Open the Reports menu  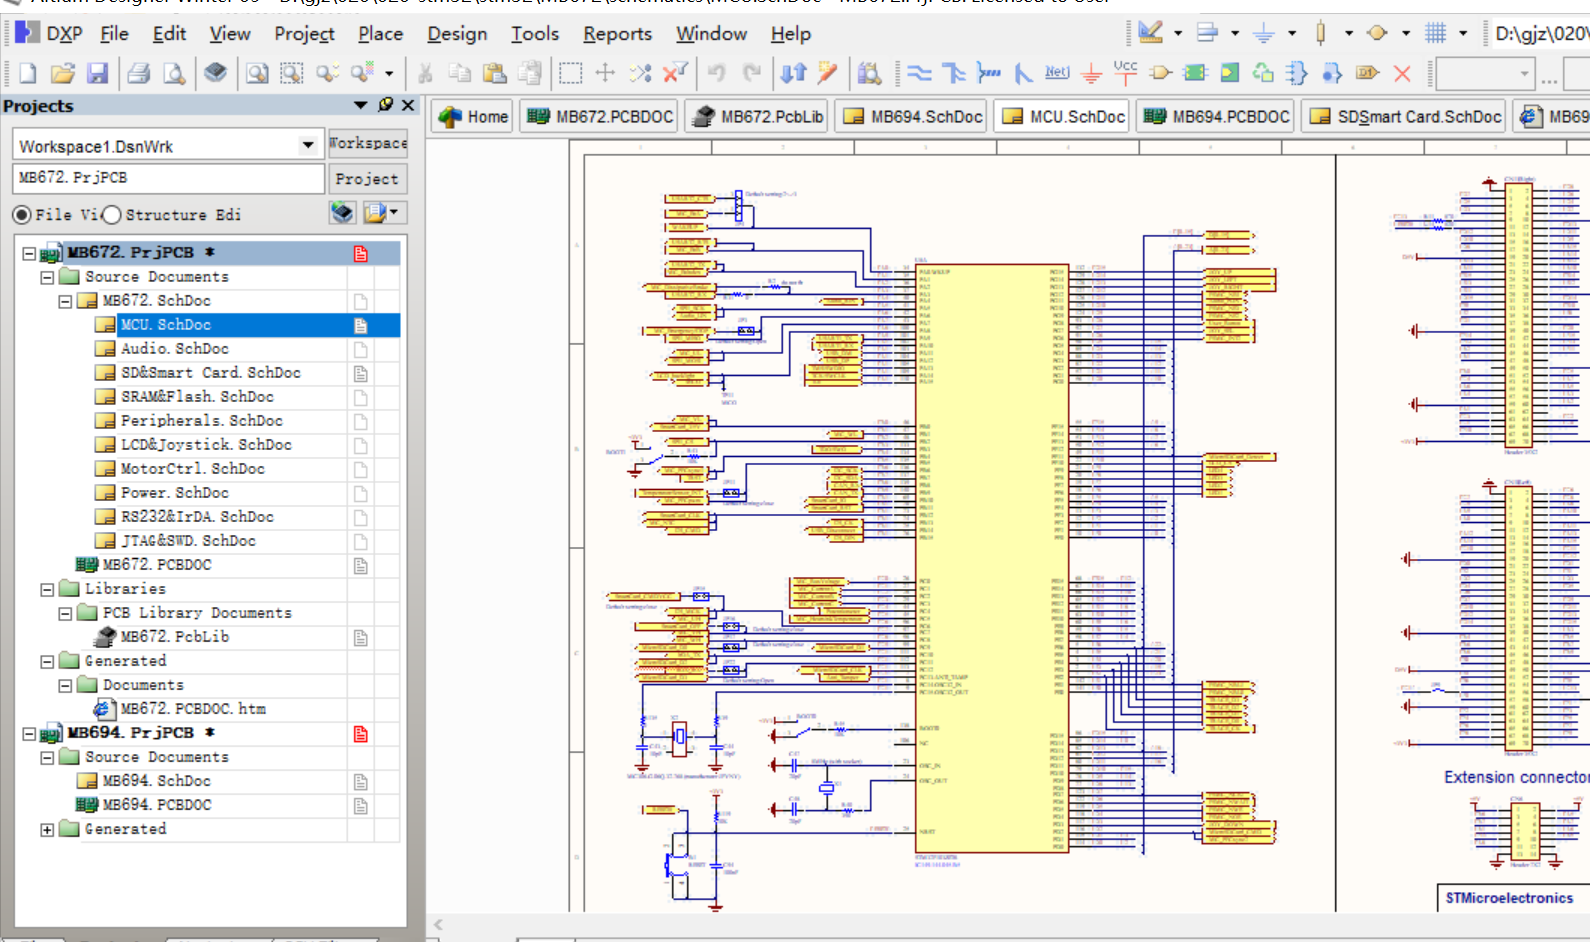coord(617,33)
